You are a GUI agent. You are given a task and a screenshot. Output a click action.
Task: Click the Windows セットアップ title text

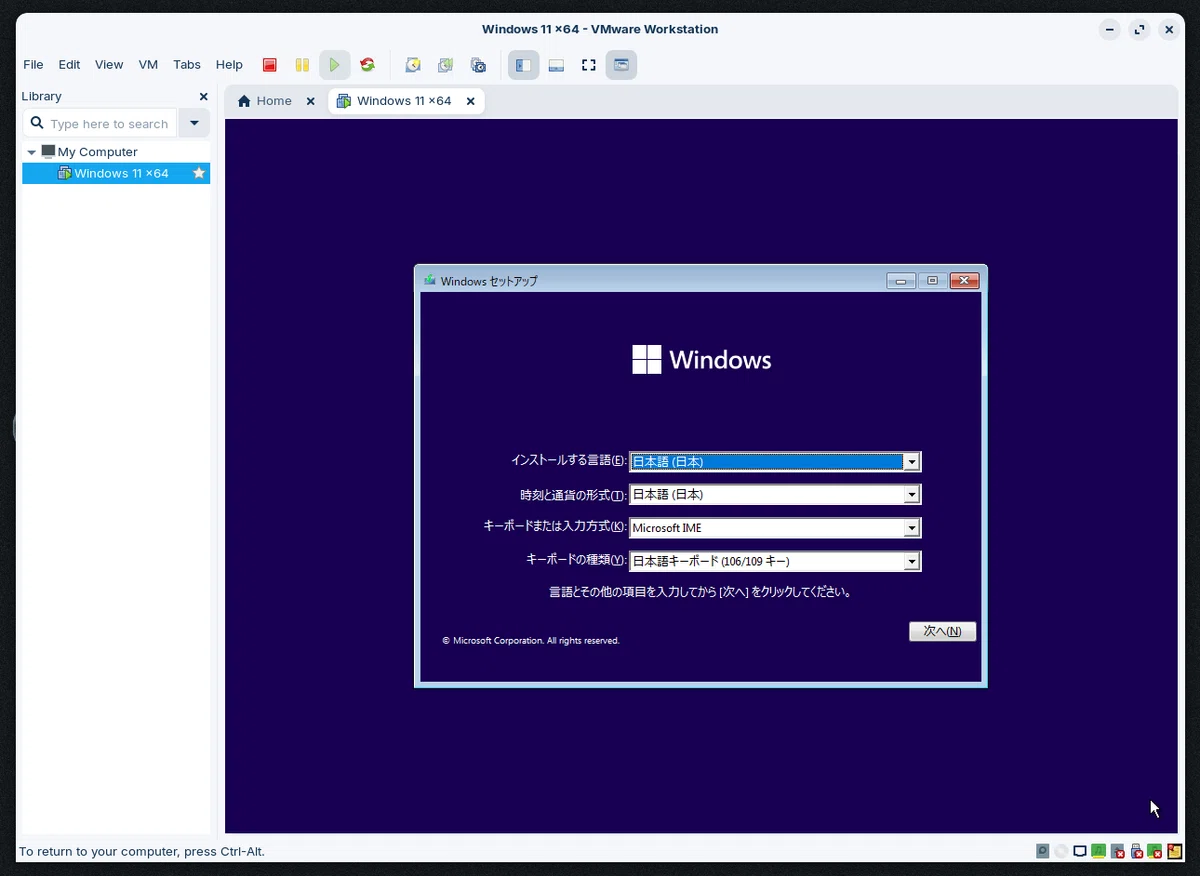[489, 281]
